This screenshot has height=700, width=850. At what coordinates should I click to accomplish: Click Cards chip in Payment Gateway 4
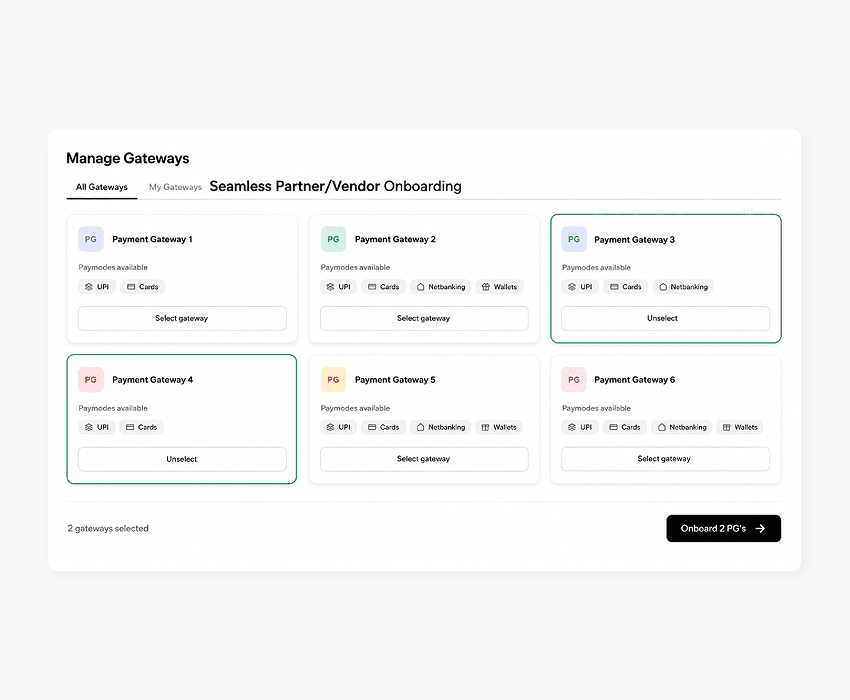141,427
